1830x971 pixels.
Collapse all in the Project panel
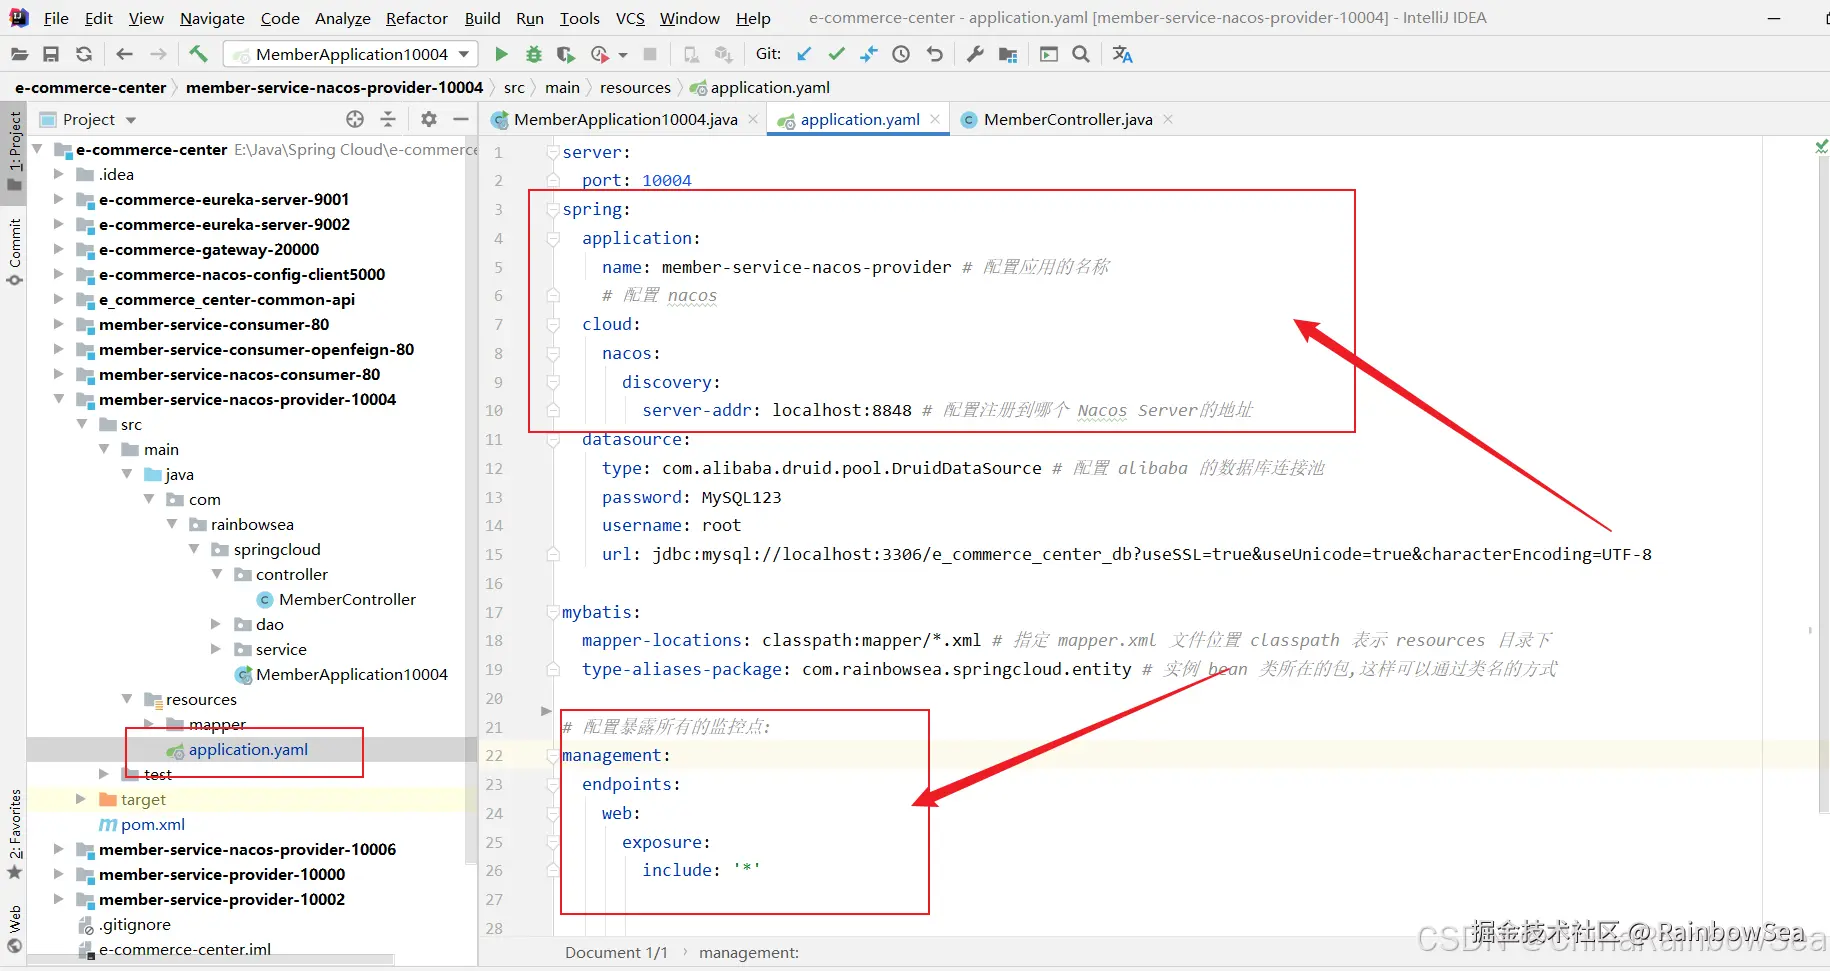coord(388,119)
